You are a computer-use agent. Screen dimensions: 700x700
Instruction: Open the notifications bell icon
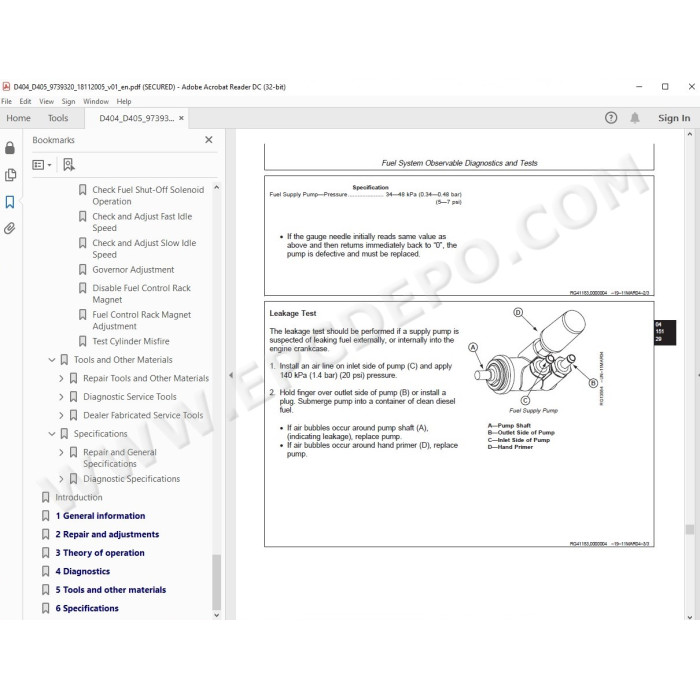click(x=634, y=118)
